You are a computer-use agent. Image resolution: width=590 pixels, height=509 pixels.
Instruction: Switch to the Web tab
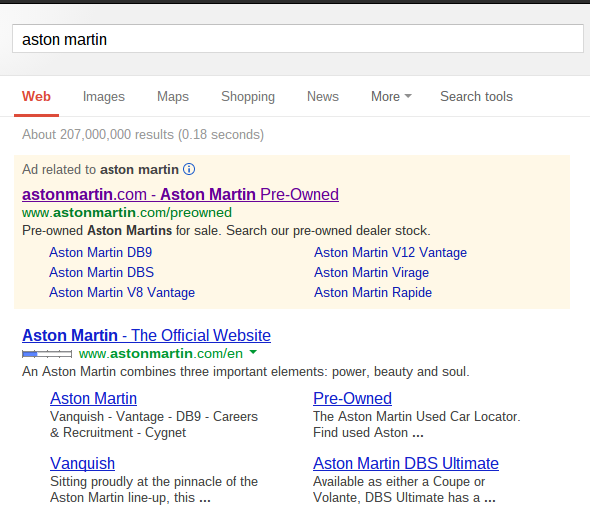36,96
